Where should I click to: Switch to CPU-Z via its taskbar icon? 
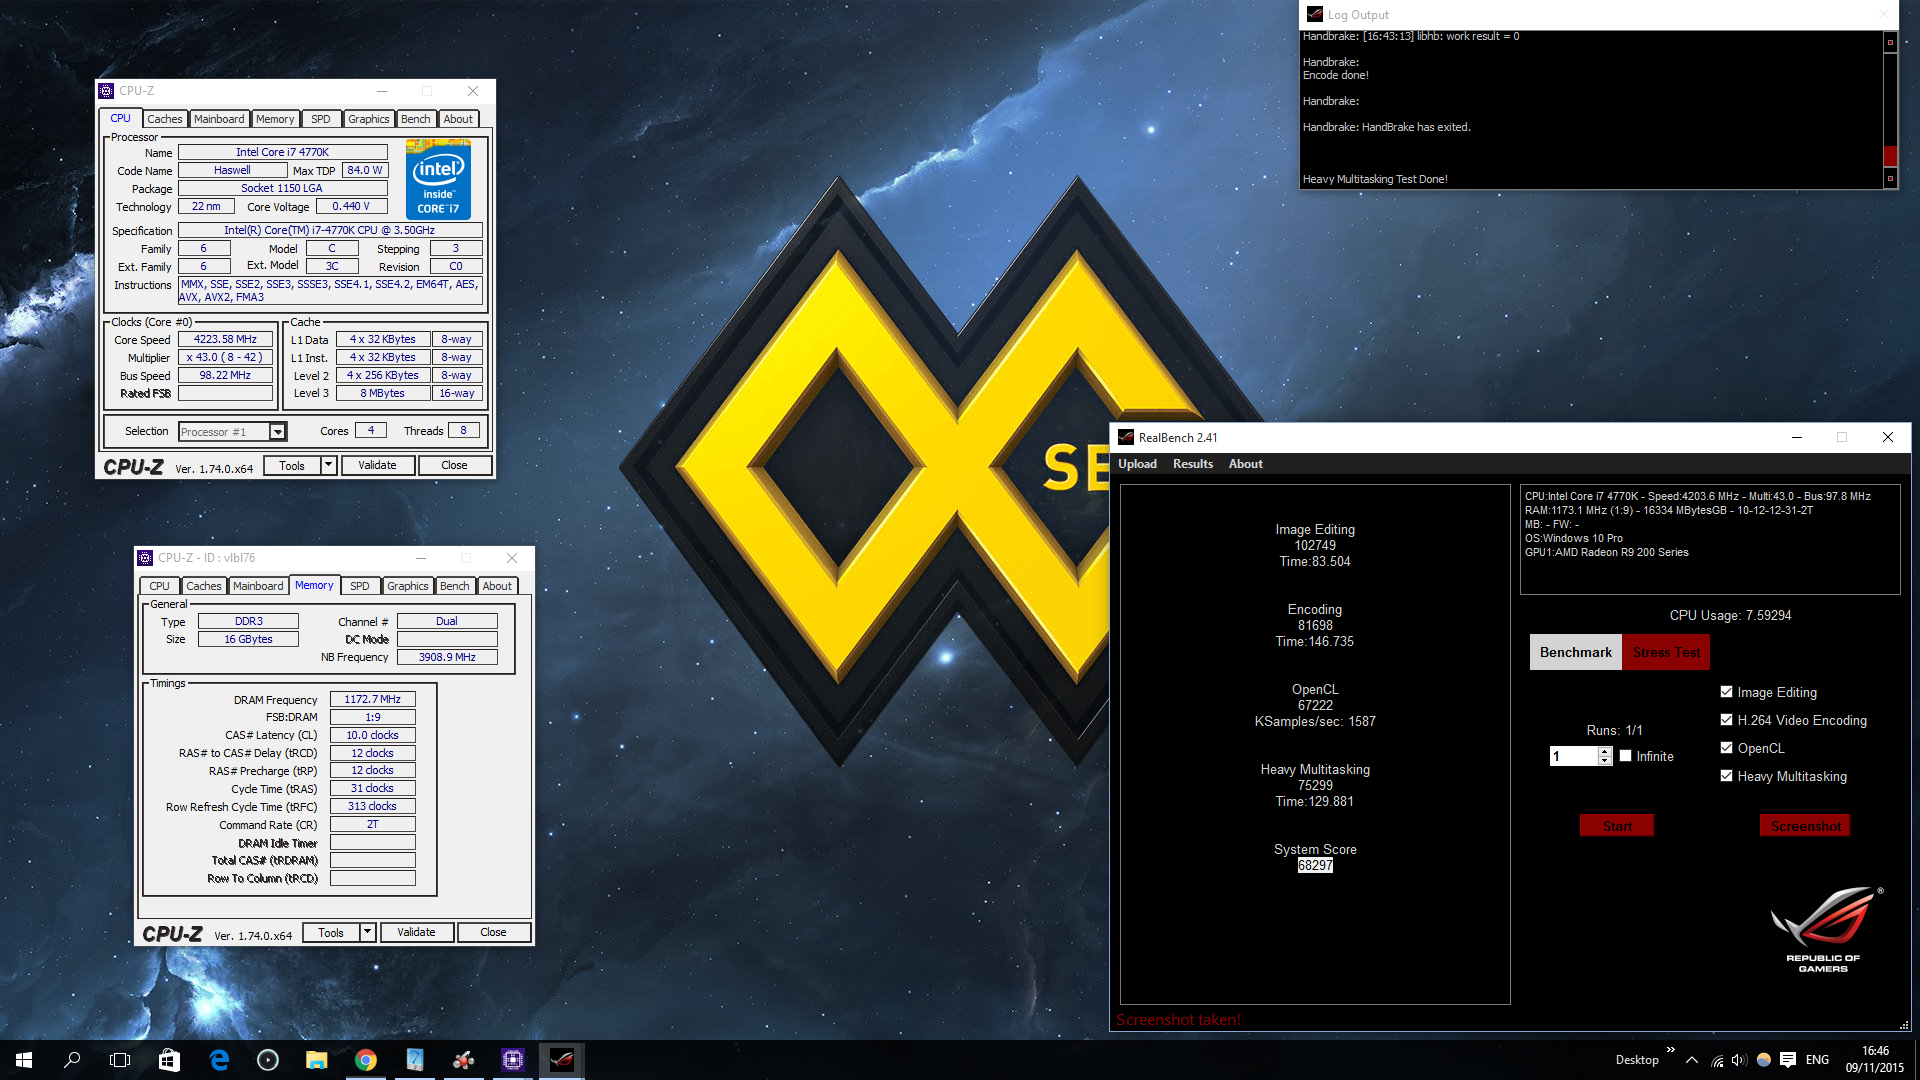[513, 1060]
